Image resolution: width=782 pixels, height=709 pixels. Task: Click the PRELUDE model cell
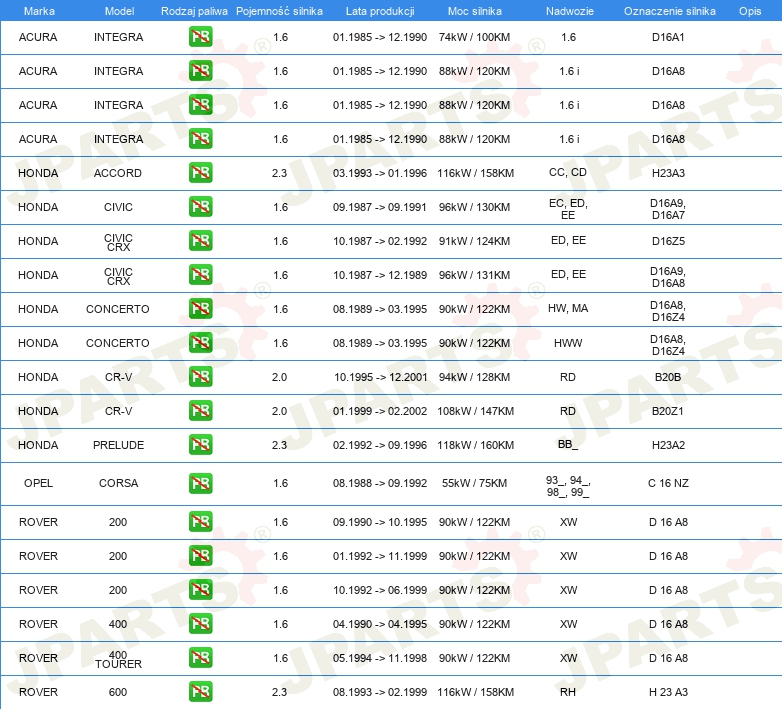point(118,445)
